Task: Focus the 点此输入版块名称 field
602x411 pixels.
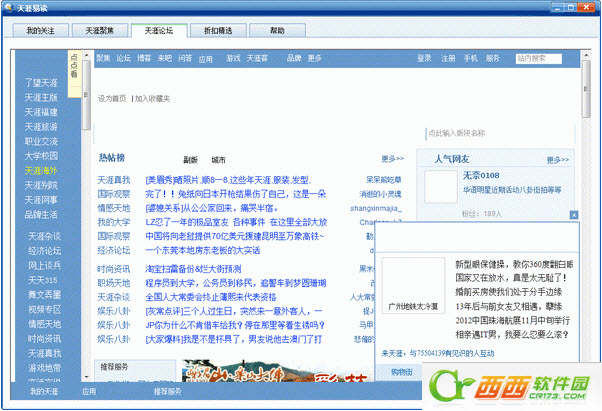Action: click(x=500, y=133)
